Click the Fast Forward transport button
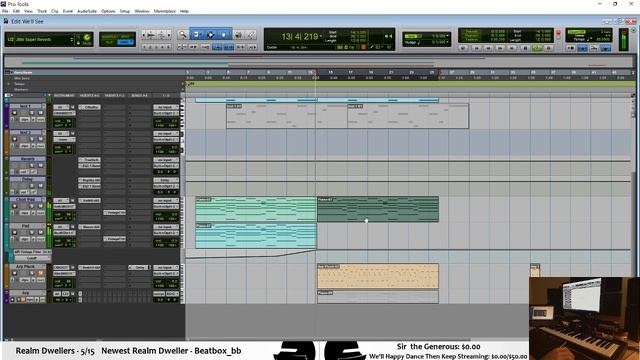 500,48
